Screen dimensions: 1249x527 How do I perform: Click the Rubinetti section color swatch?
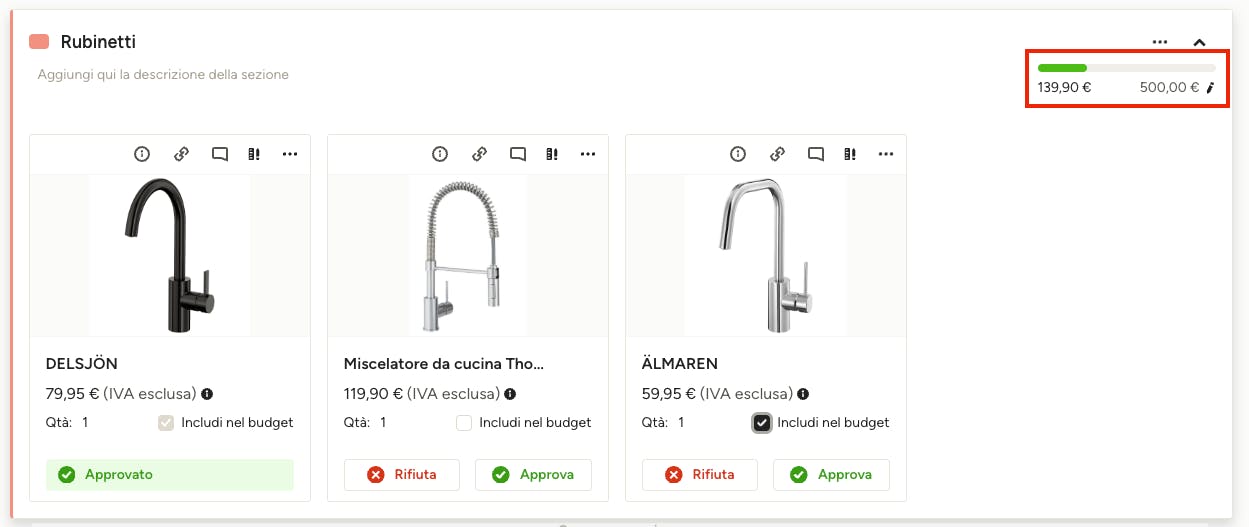coord(40,42)
